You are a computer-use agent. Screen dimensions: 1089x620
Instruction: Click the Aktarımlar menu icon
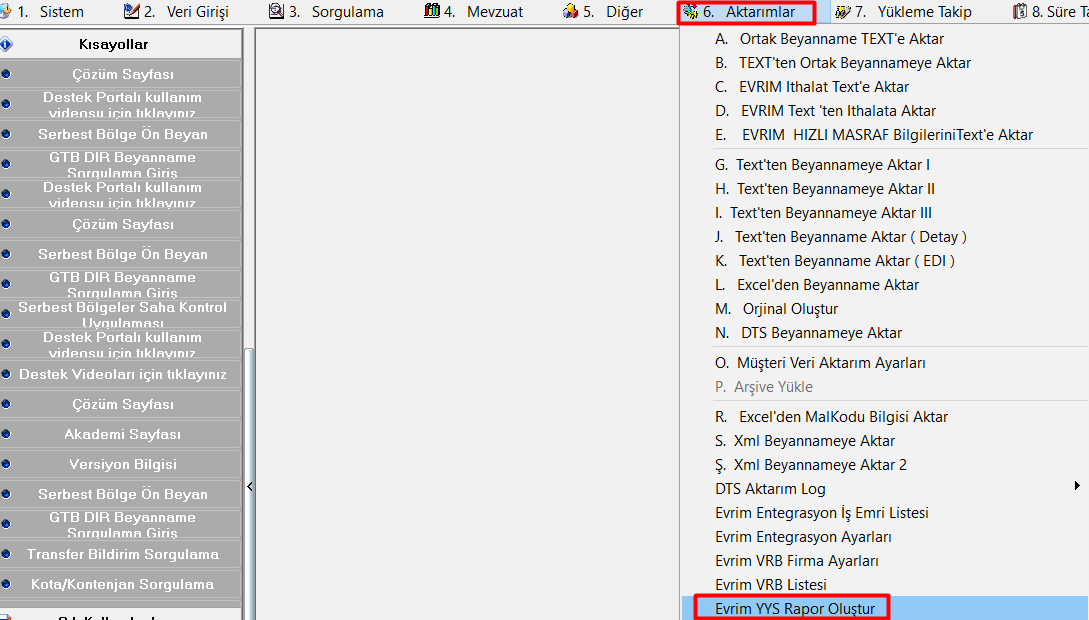691,12
